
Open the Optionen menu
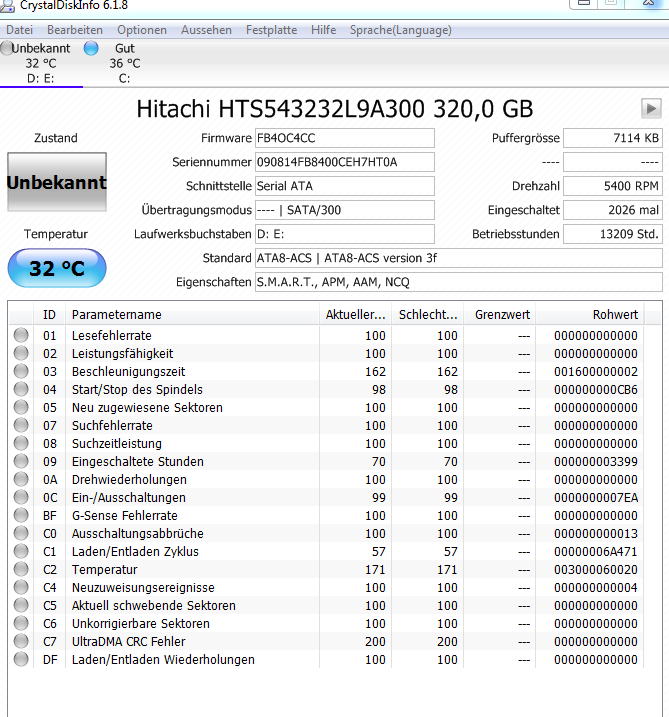tap(142, 30)
